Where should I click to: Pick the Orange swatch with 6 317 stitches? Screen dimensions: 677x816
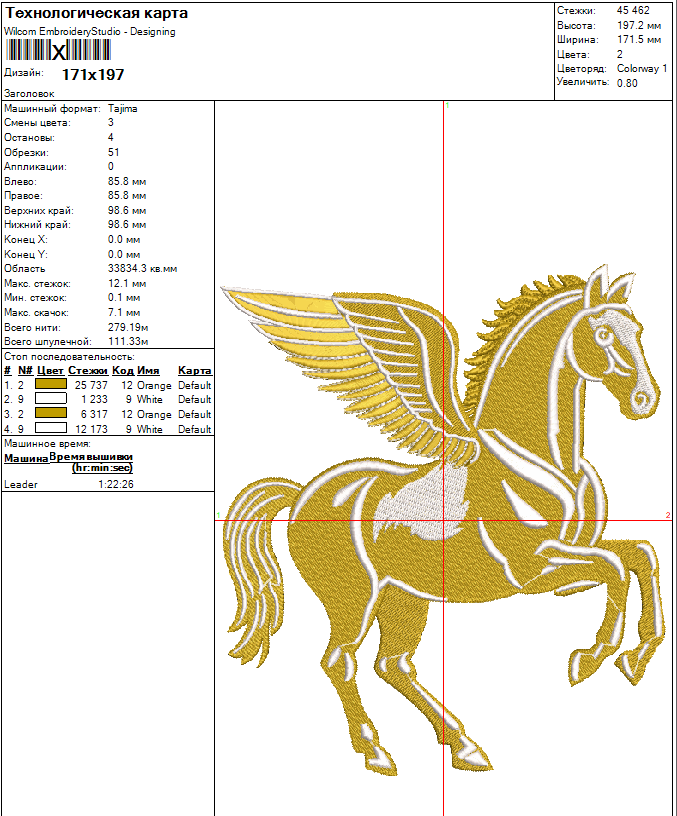[x=51, y=414]
